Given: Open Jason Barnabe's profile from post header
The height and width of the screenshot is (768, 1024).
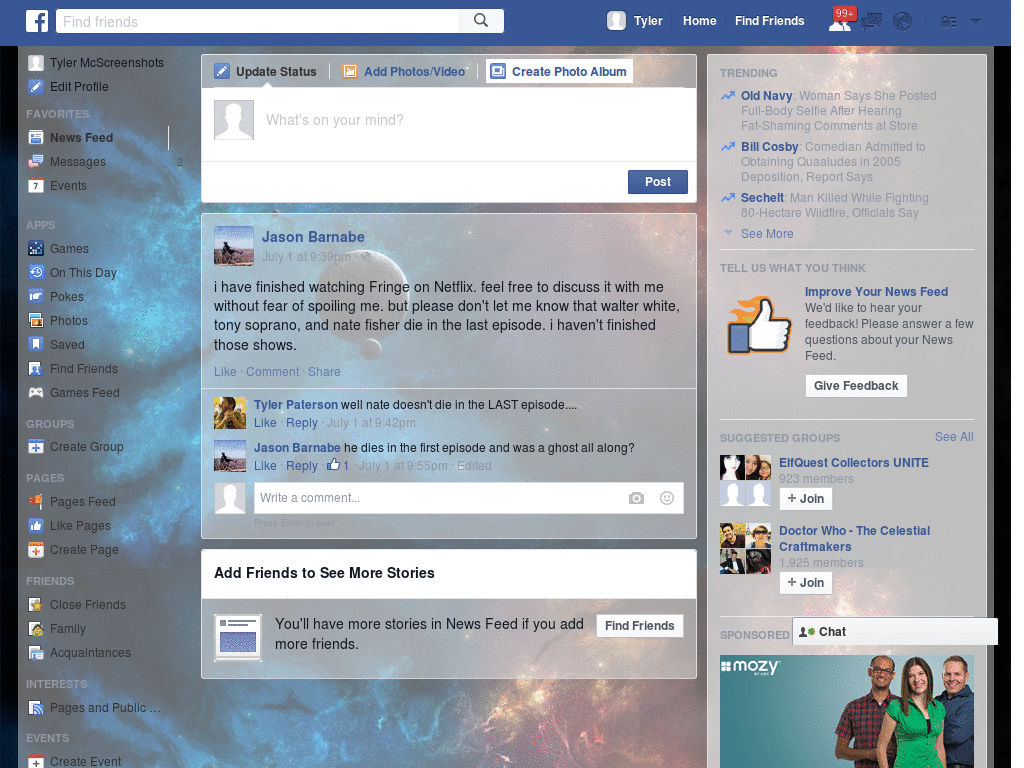Looking at the screenshot, I should click(313, 237).
